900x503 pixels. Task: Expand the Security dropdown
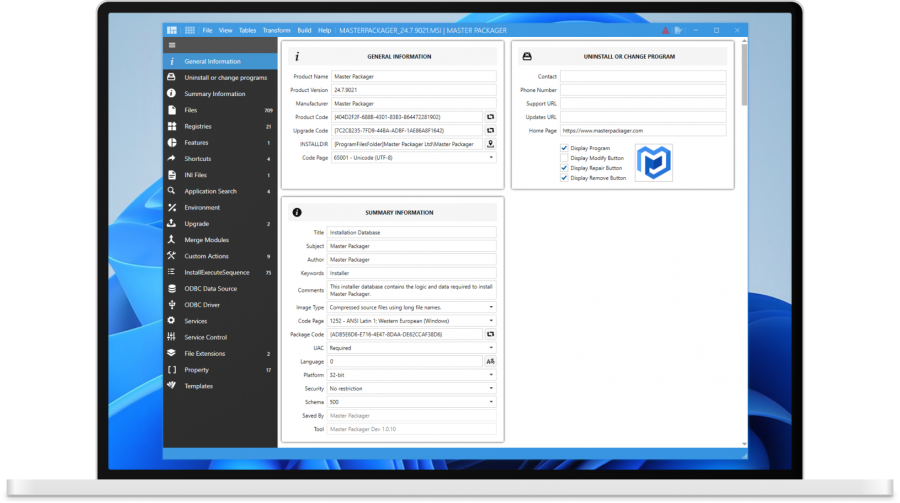point(491,389)
